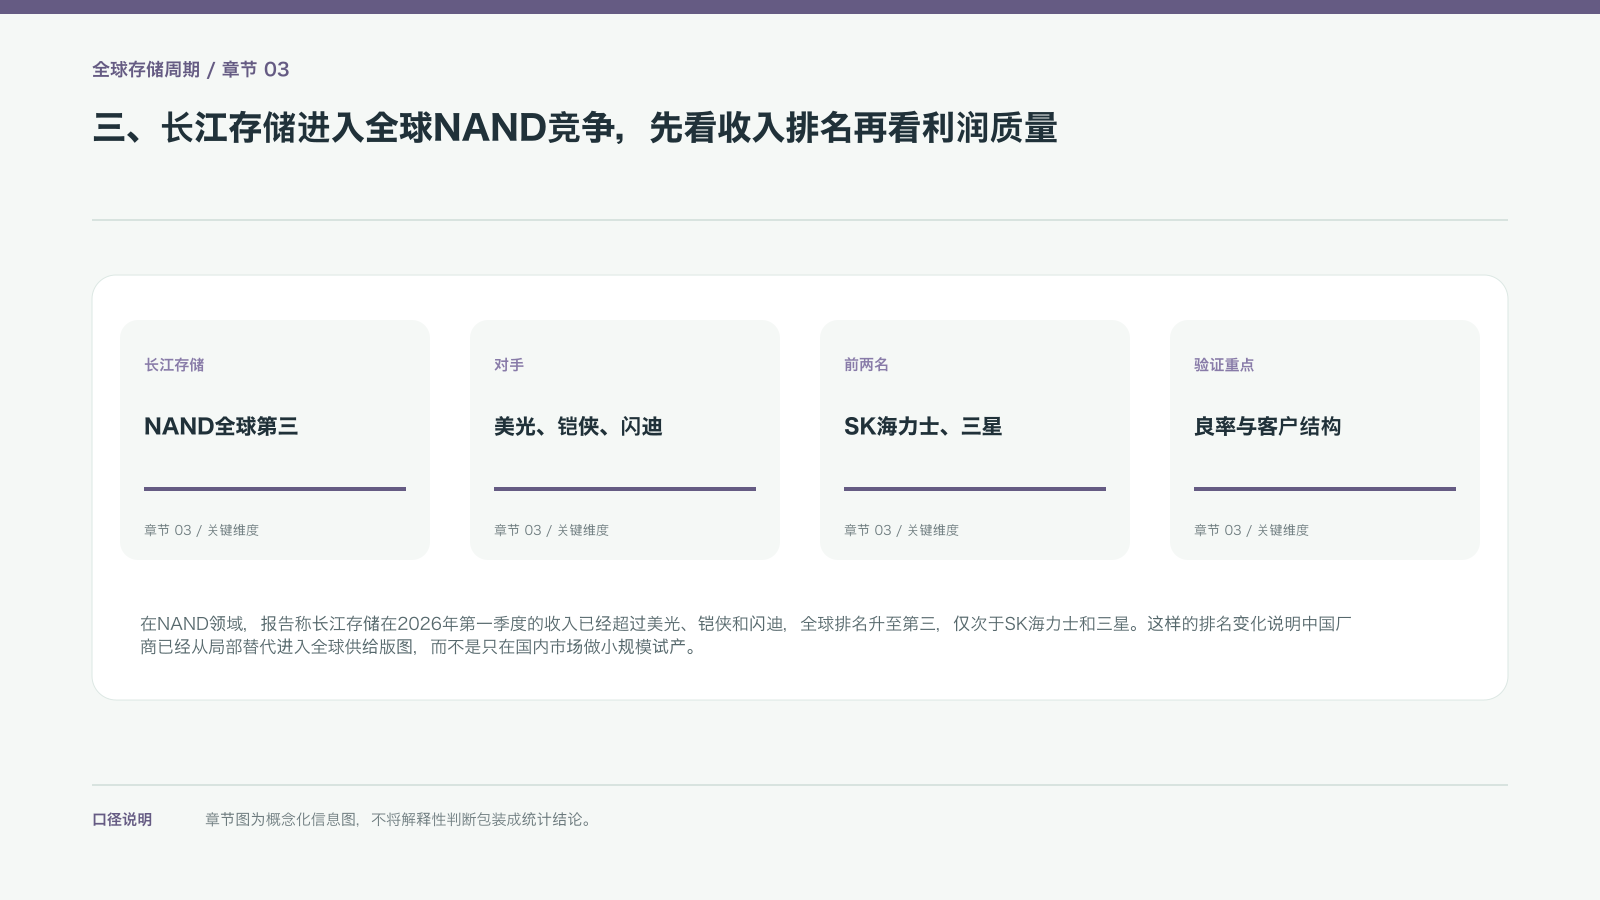Screen dimensions: 1600x900
Task: Click the "对手" card label
Action: coord(509,365)
